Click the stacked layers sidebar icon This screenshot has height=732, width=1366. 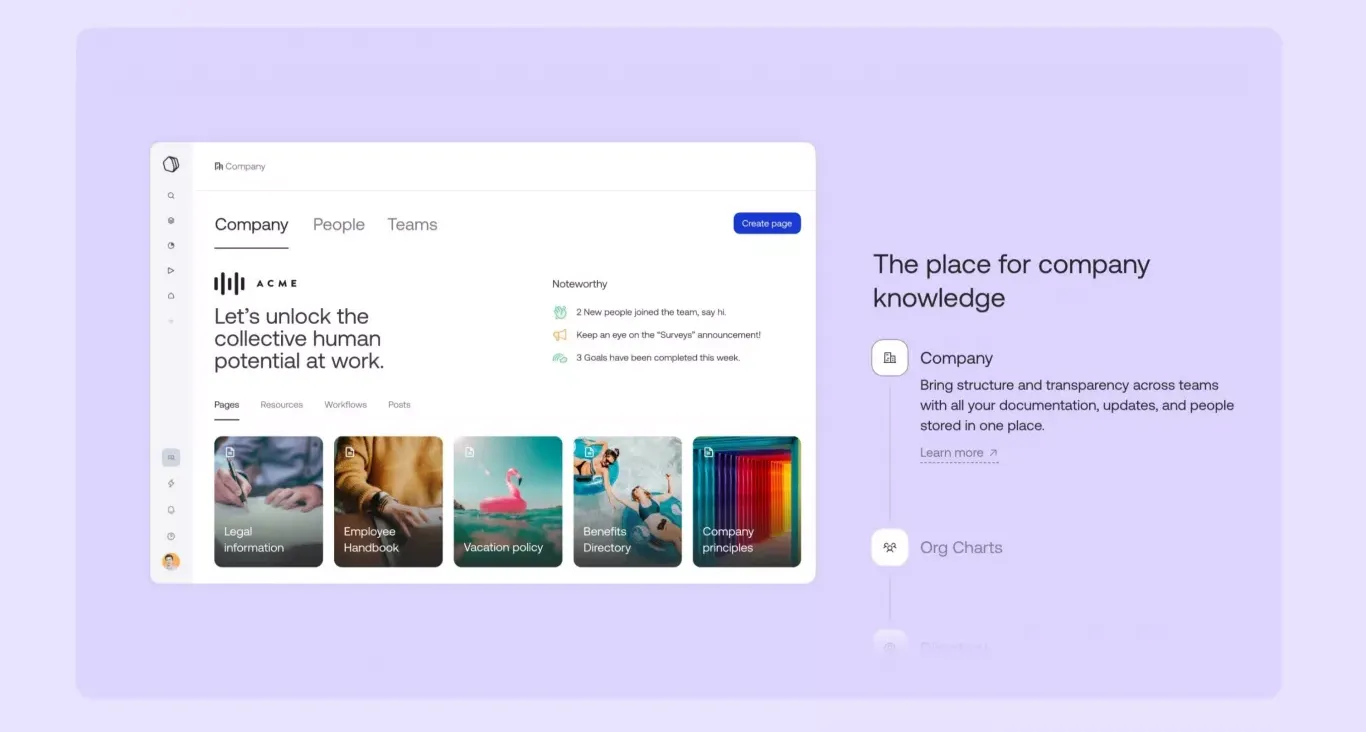tap(171, 221)
